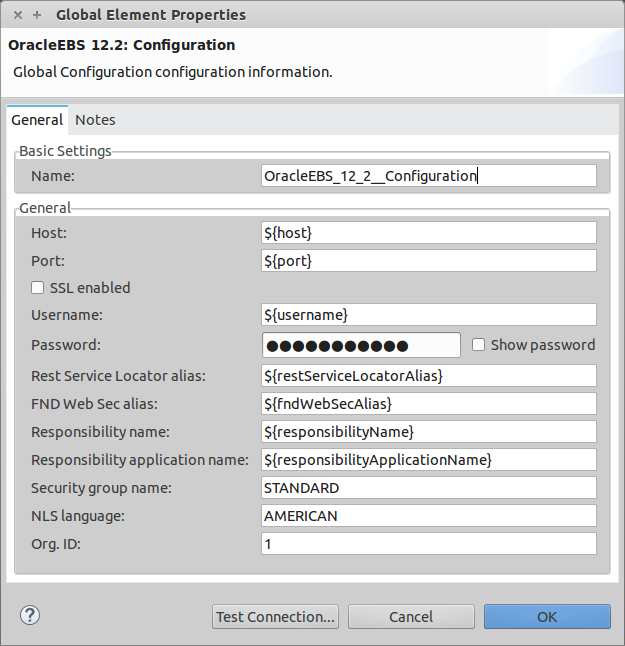Switch to the Notes tab
The height and width of the screenshot is (646, 625).
95,120
